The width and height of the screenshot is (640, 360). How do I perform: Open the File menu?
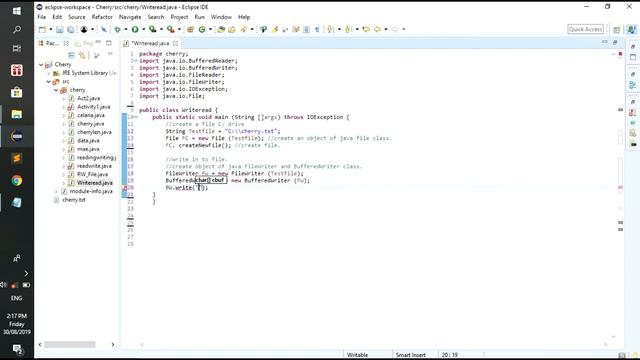42,17
